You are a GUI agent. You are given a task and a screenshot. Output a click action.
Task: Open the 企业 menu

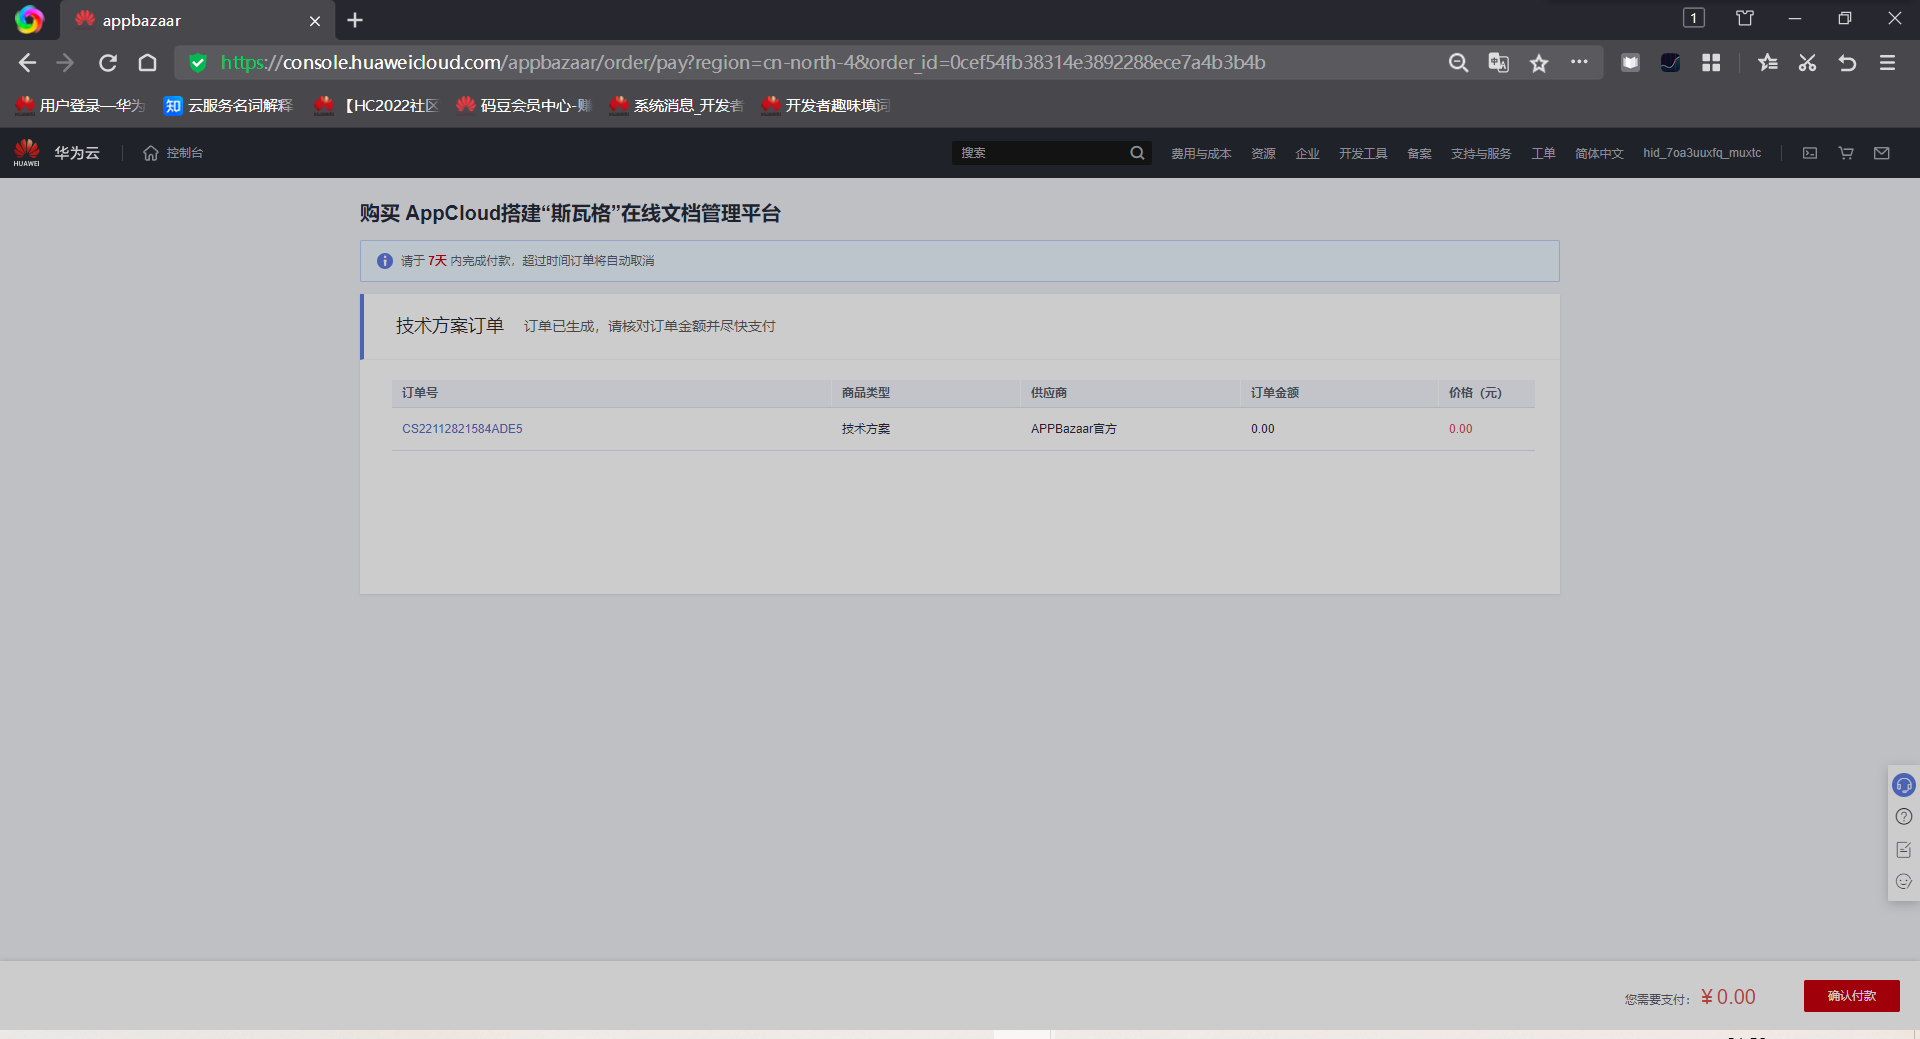[x=1307, y=153]
